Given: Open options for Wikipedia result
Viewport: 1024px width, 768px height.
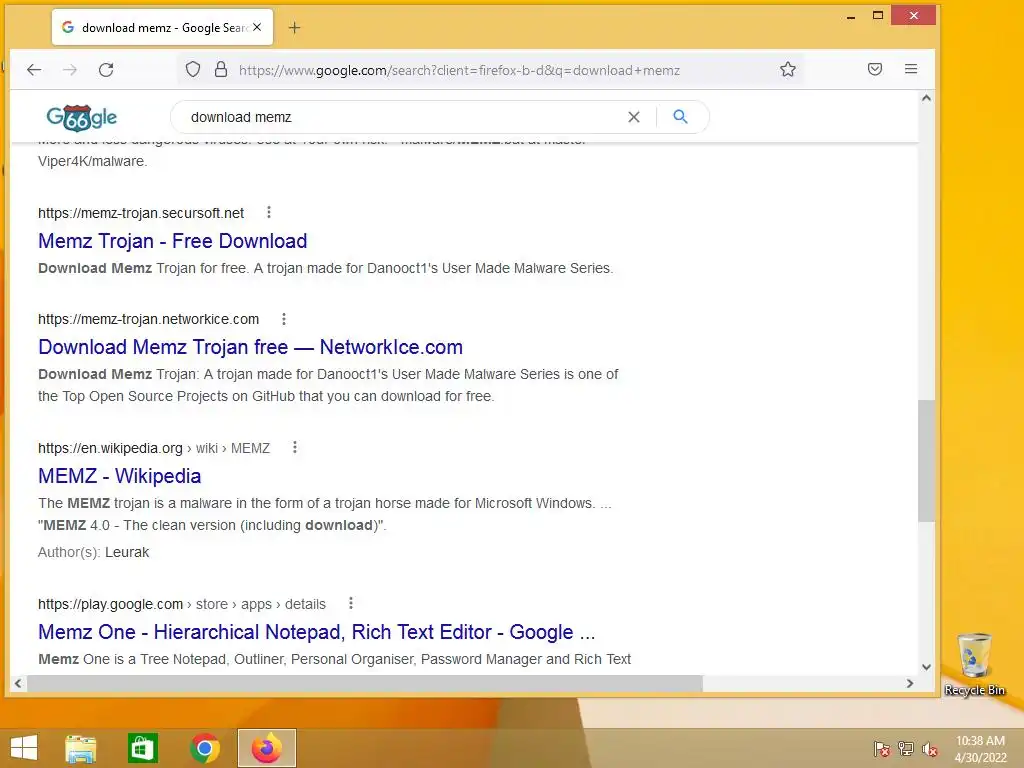Looking at the screenshot, I should (x=295, y=447).
